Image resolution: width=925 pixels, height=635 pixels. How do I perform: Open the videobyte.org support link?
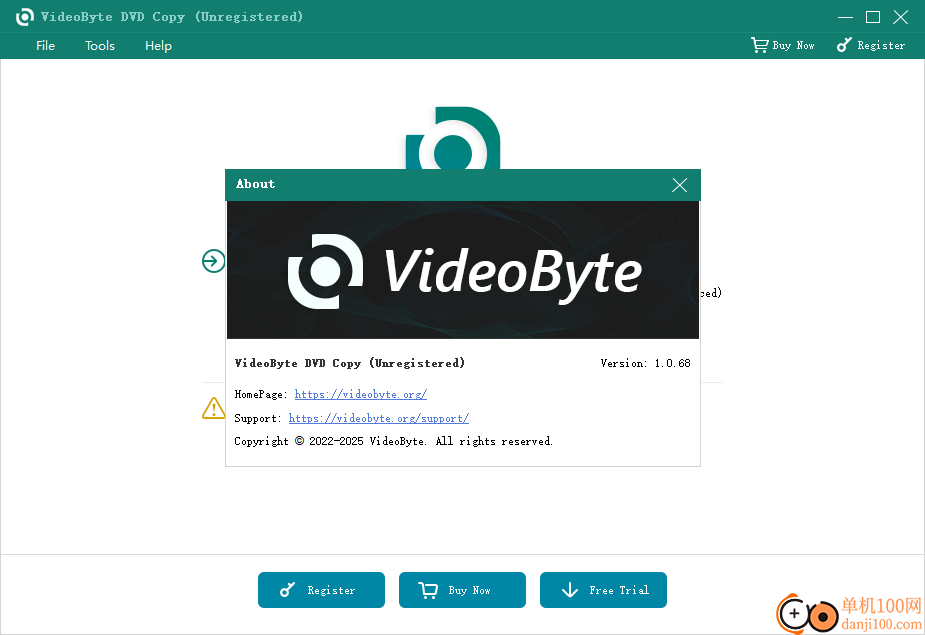click(379, 418)
